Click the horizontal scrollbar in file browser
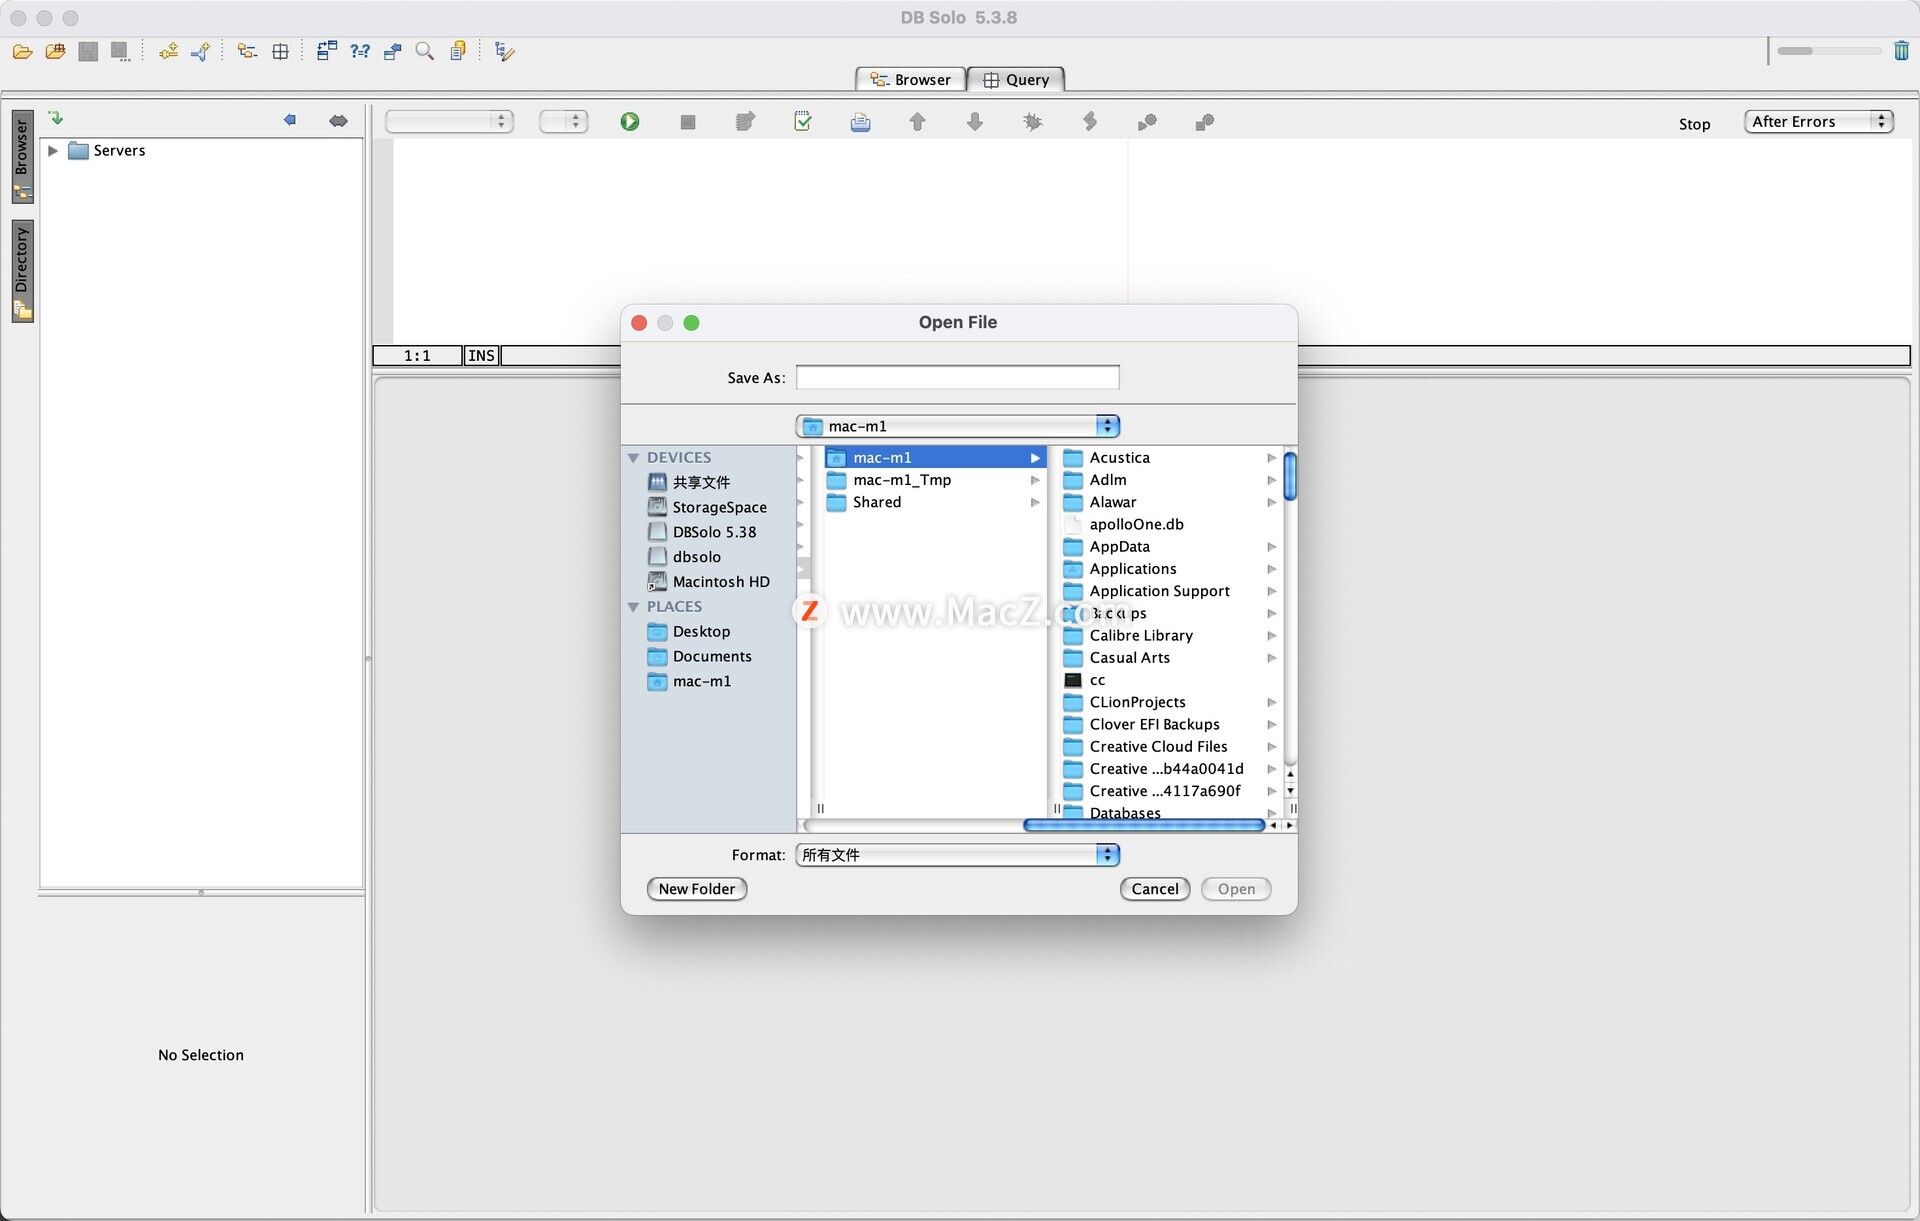Viewport: 1920px width, 1221px height. (x=1144, y=826)
